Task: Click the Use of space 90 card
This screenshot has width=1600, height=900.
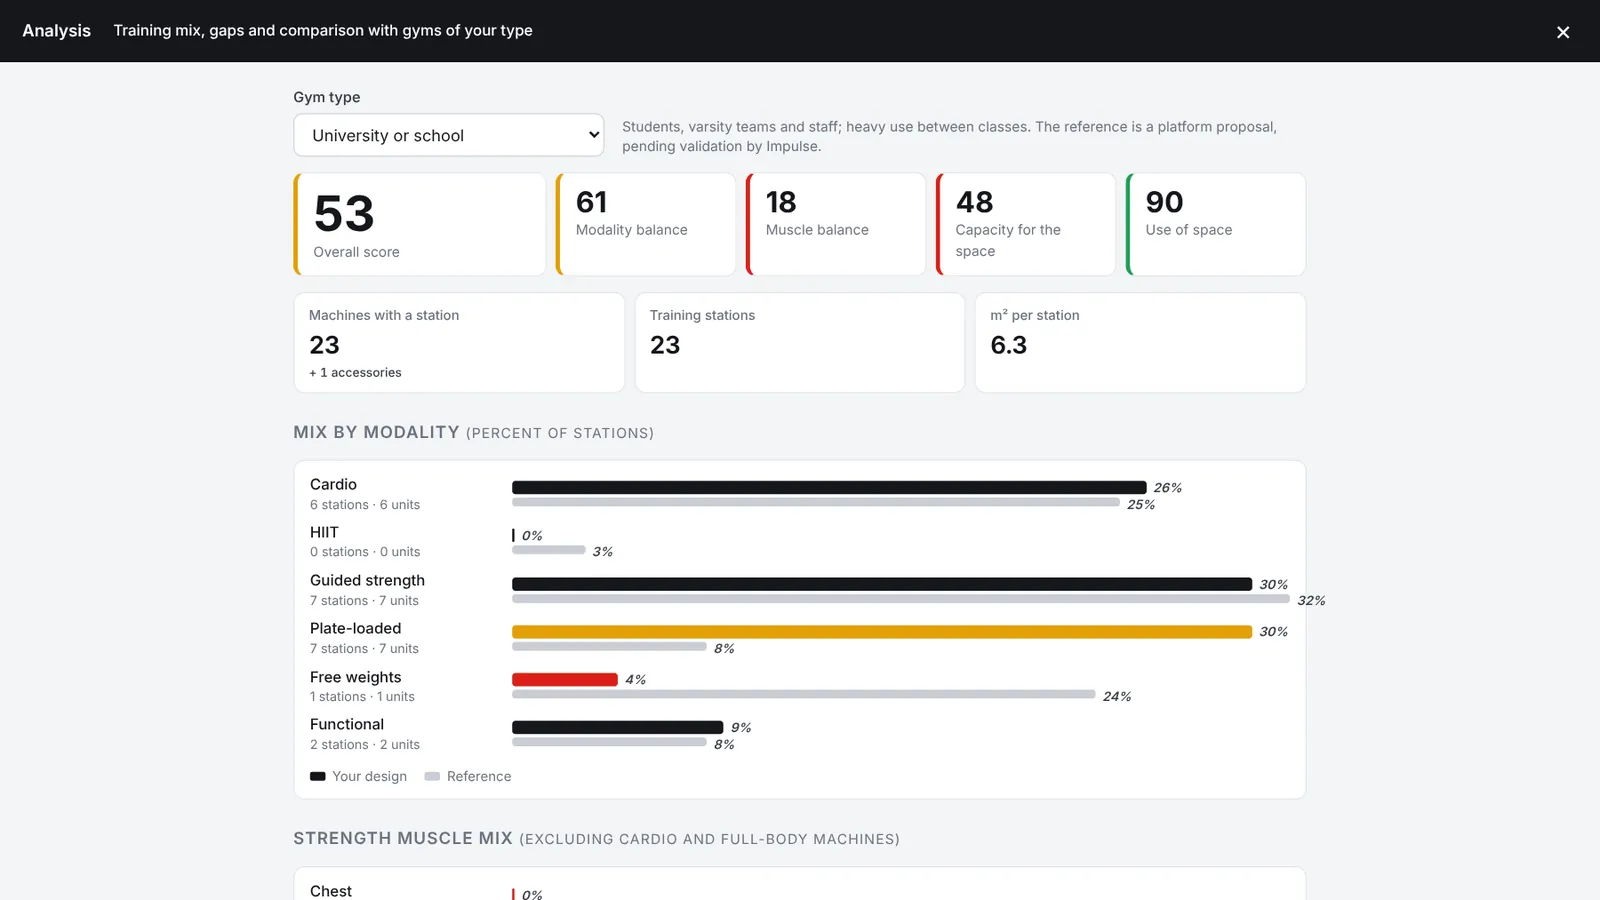Action: point(1216,224)
